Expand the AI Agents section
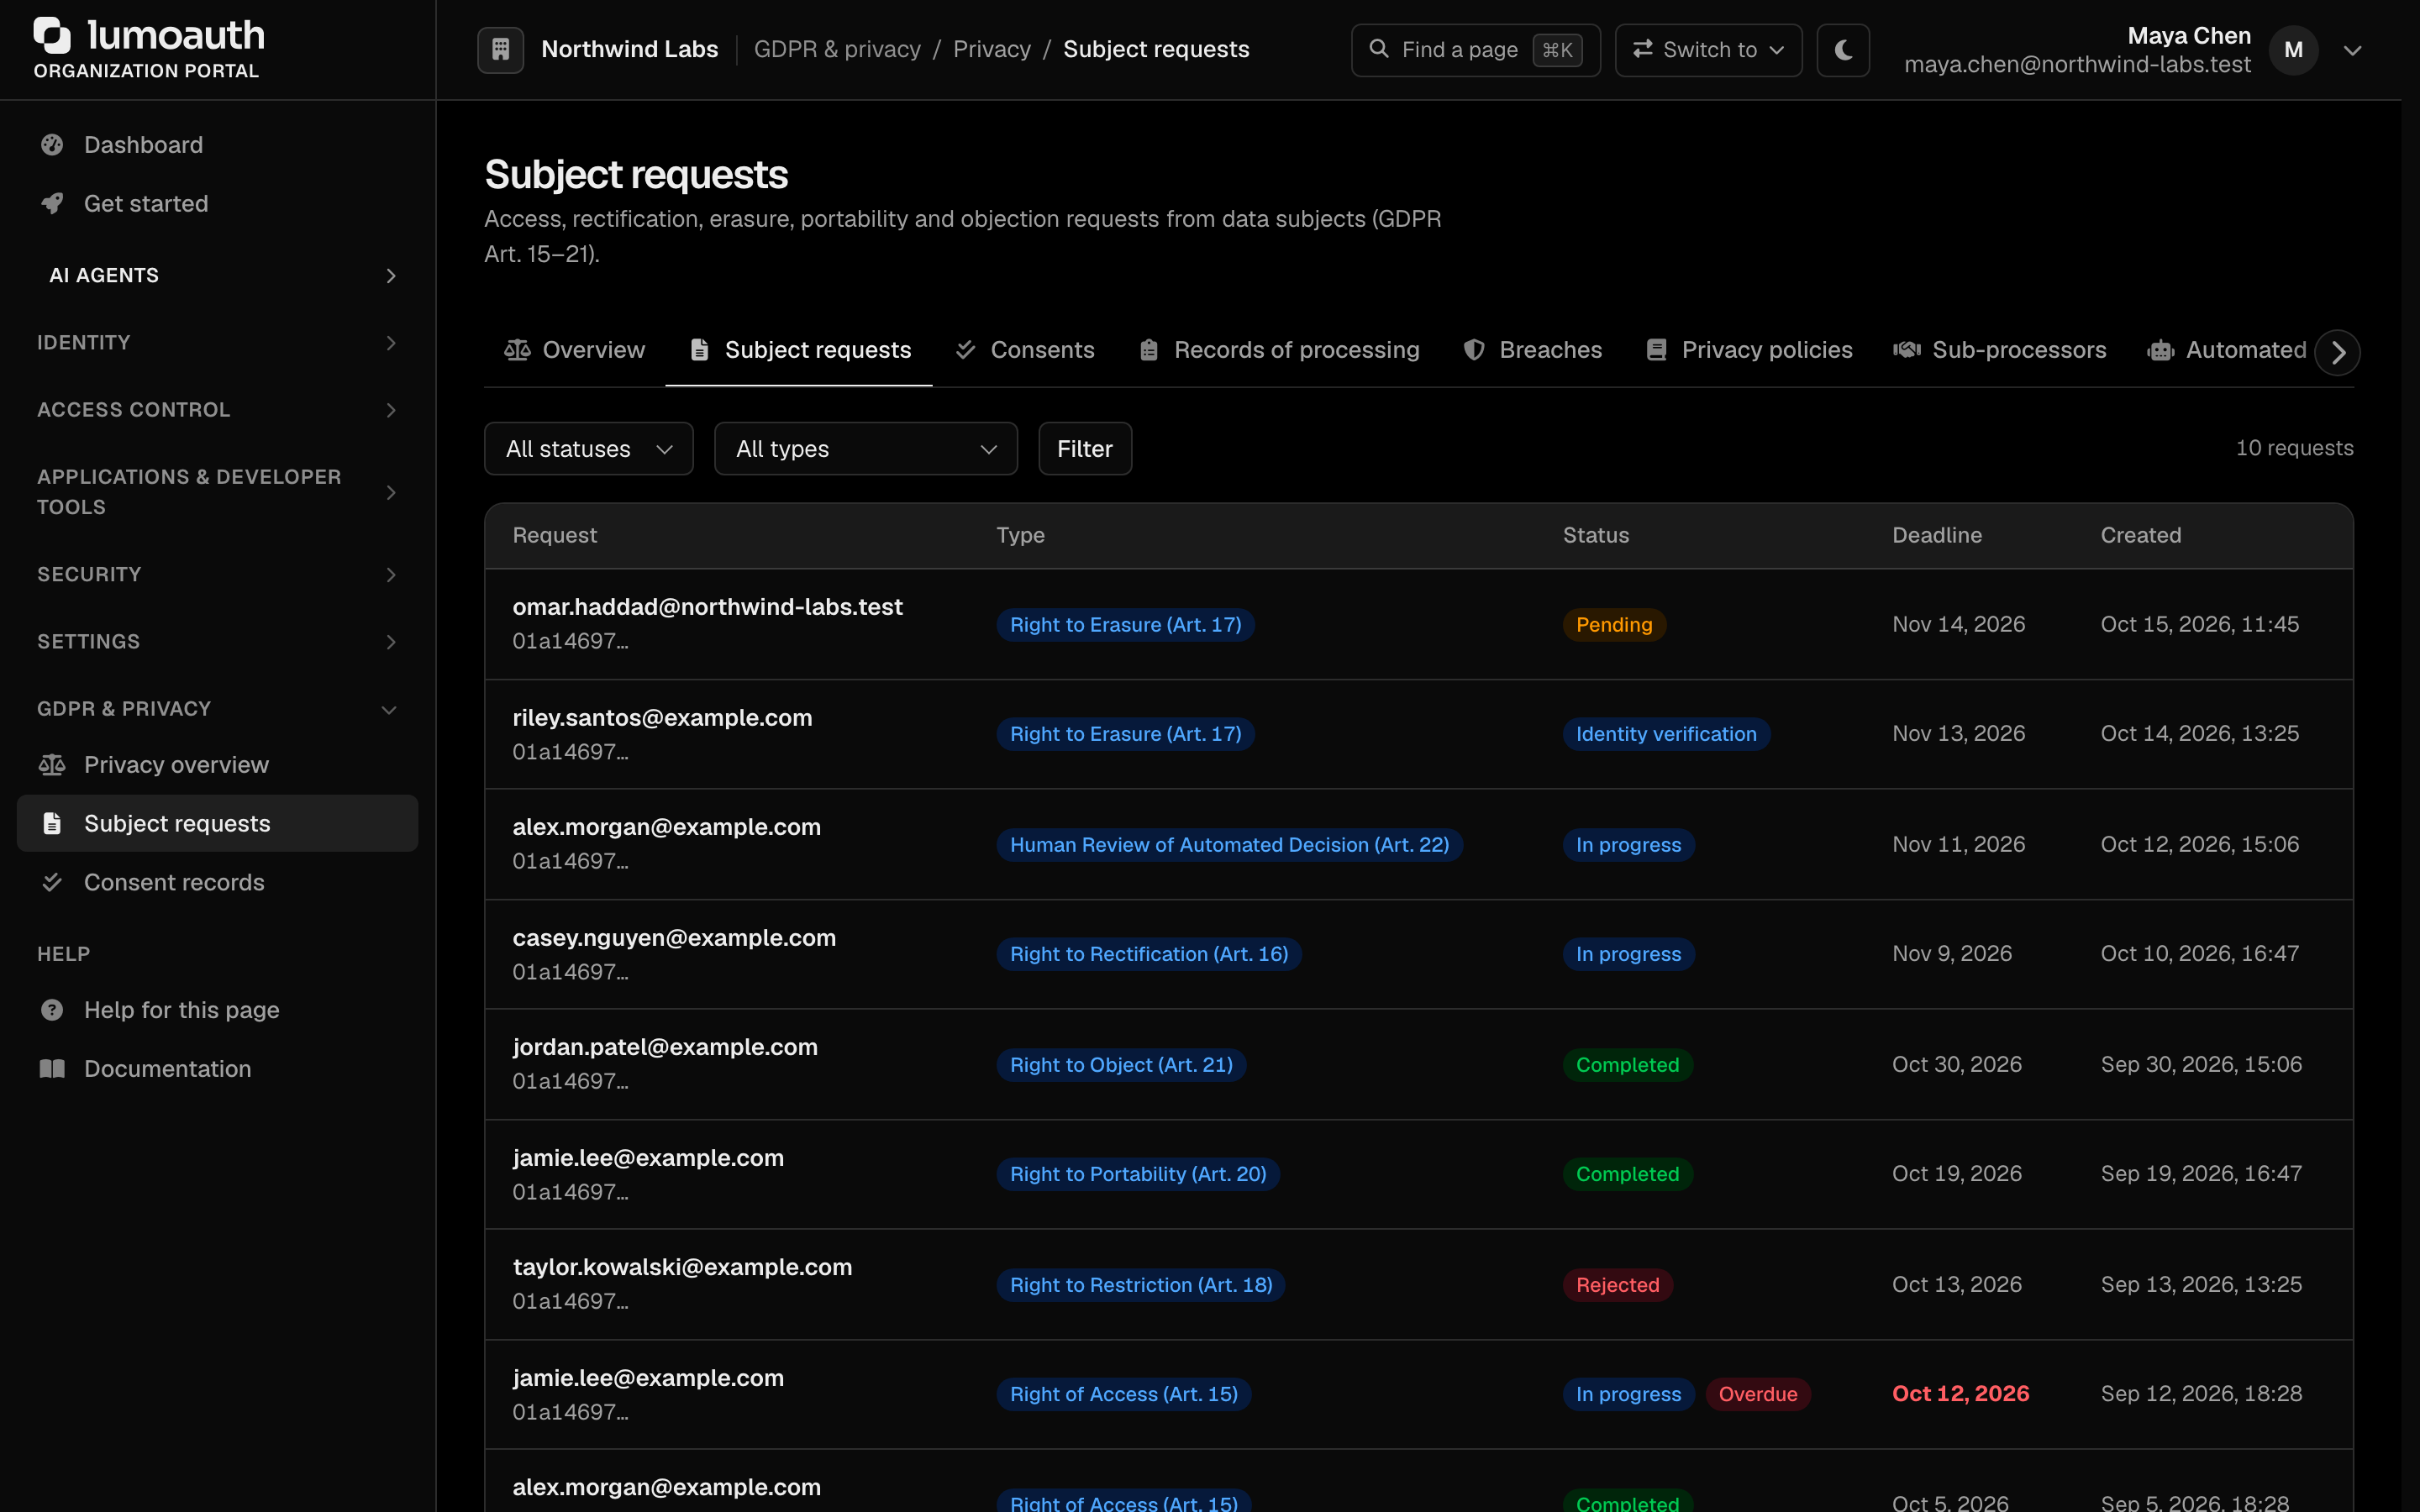Viewport: 2420px width, 1512px height. coord(217,276)
